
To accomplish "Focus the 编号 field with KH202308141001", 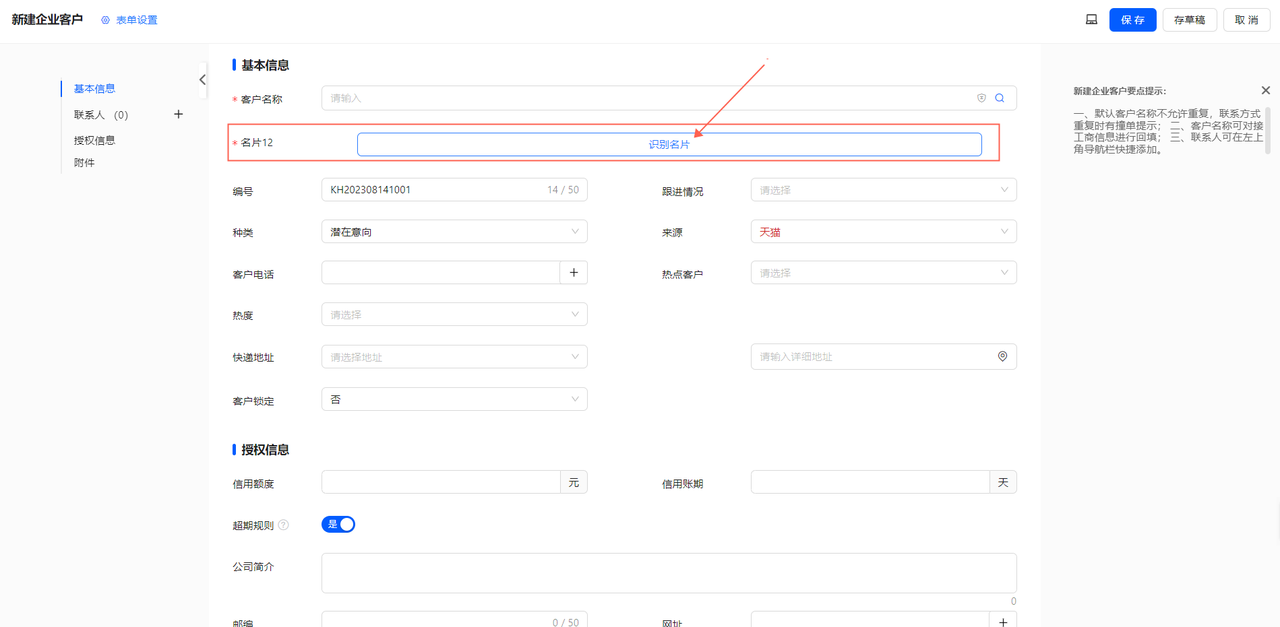I will pos(454,189).
